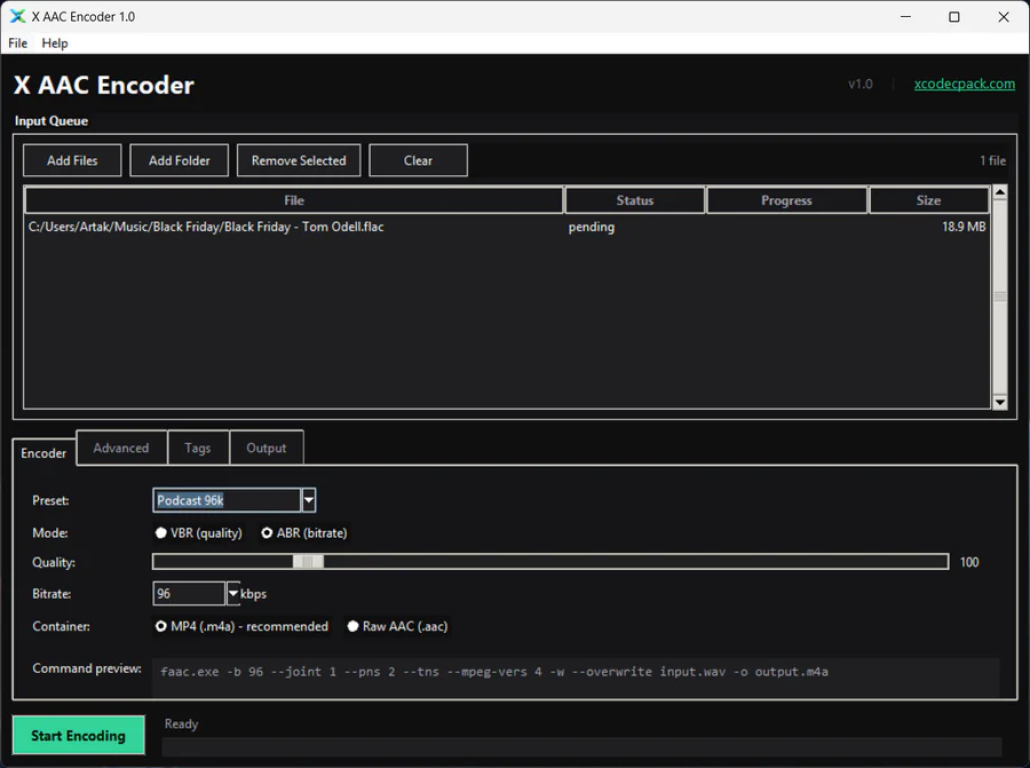Open the Output tab
Screen dimensions: 1030x768
pos(266,448)
